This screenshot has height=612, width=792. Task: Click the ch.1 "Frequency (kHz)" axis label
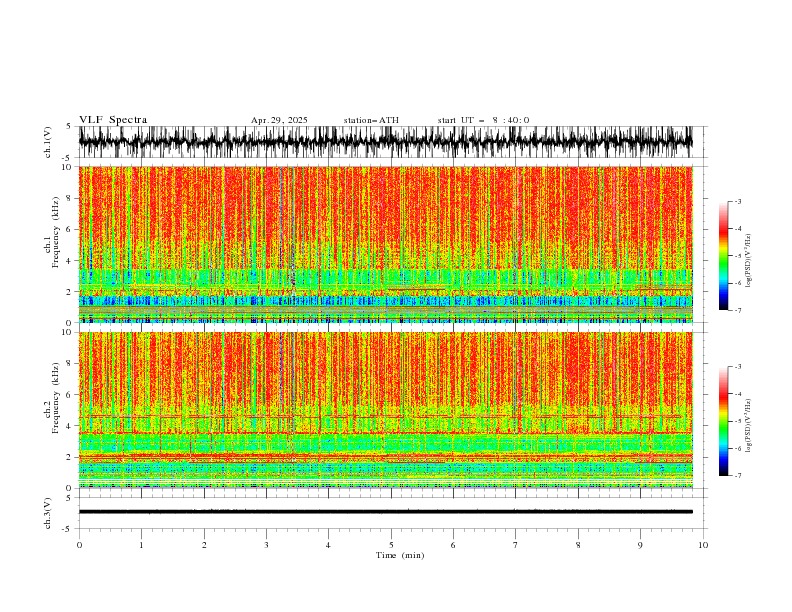[x=56, y=232]
